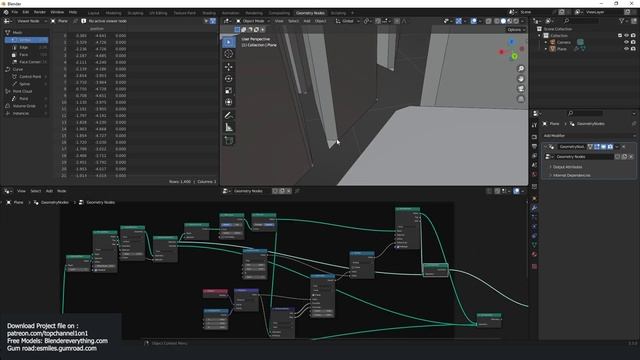
Task: Select the Move tool in the viewport toolbar
Action: point(229,67)
